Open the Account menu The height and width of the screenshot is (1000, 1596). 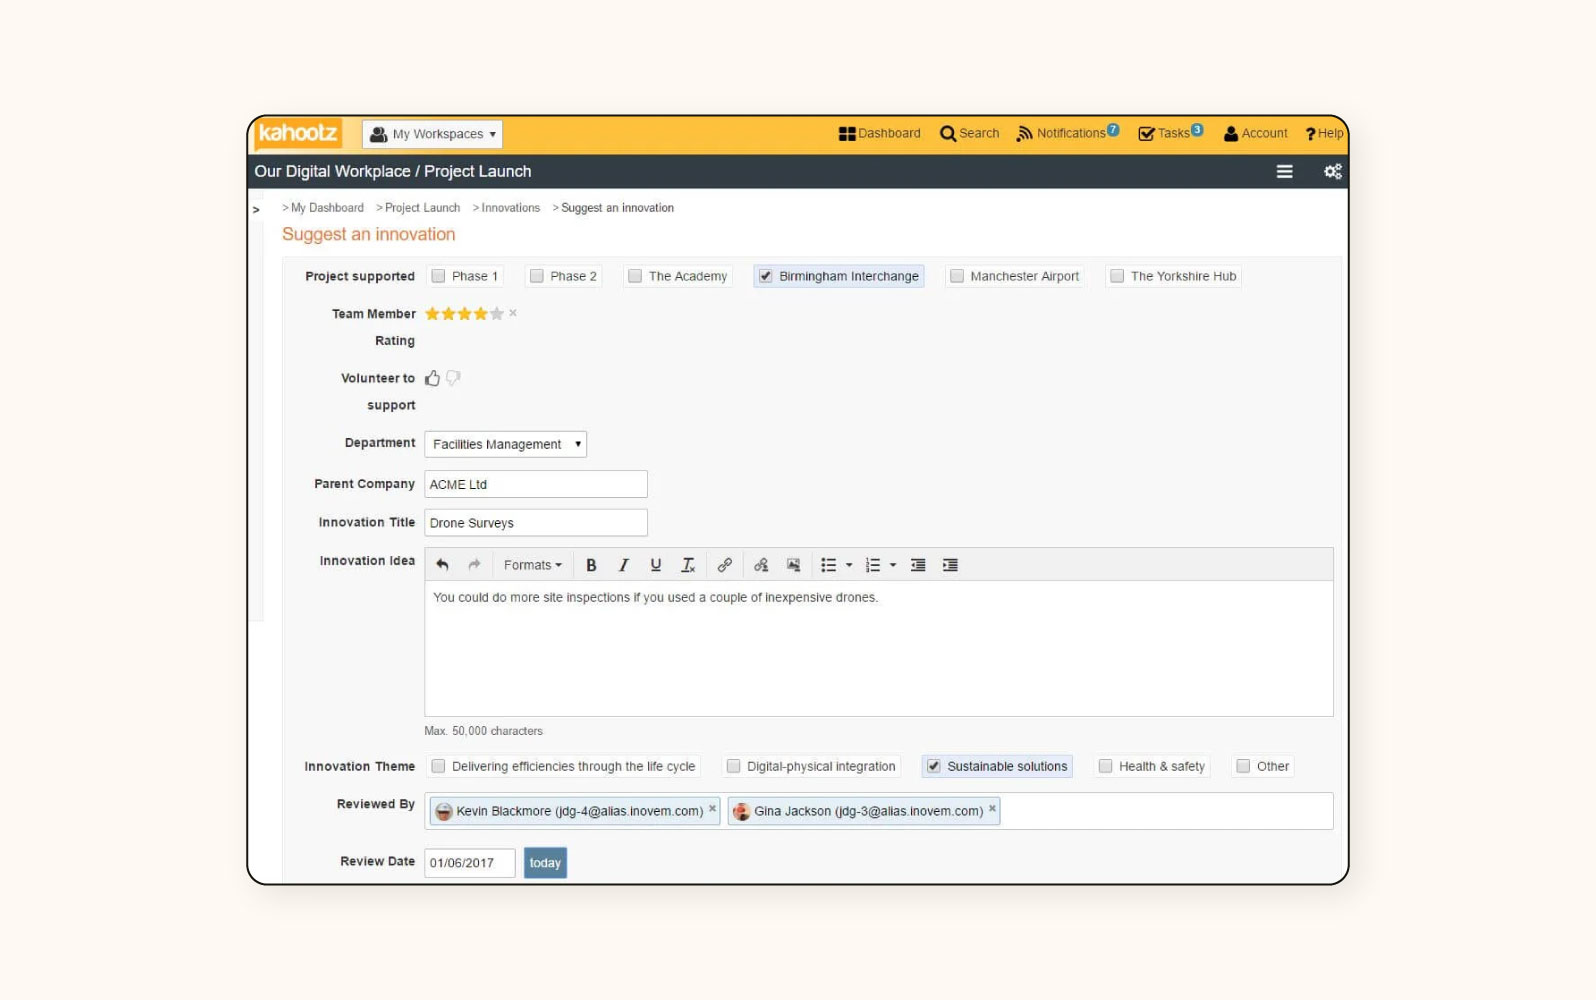tap(1255, 133)
